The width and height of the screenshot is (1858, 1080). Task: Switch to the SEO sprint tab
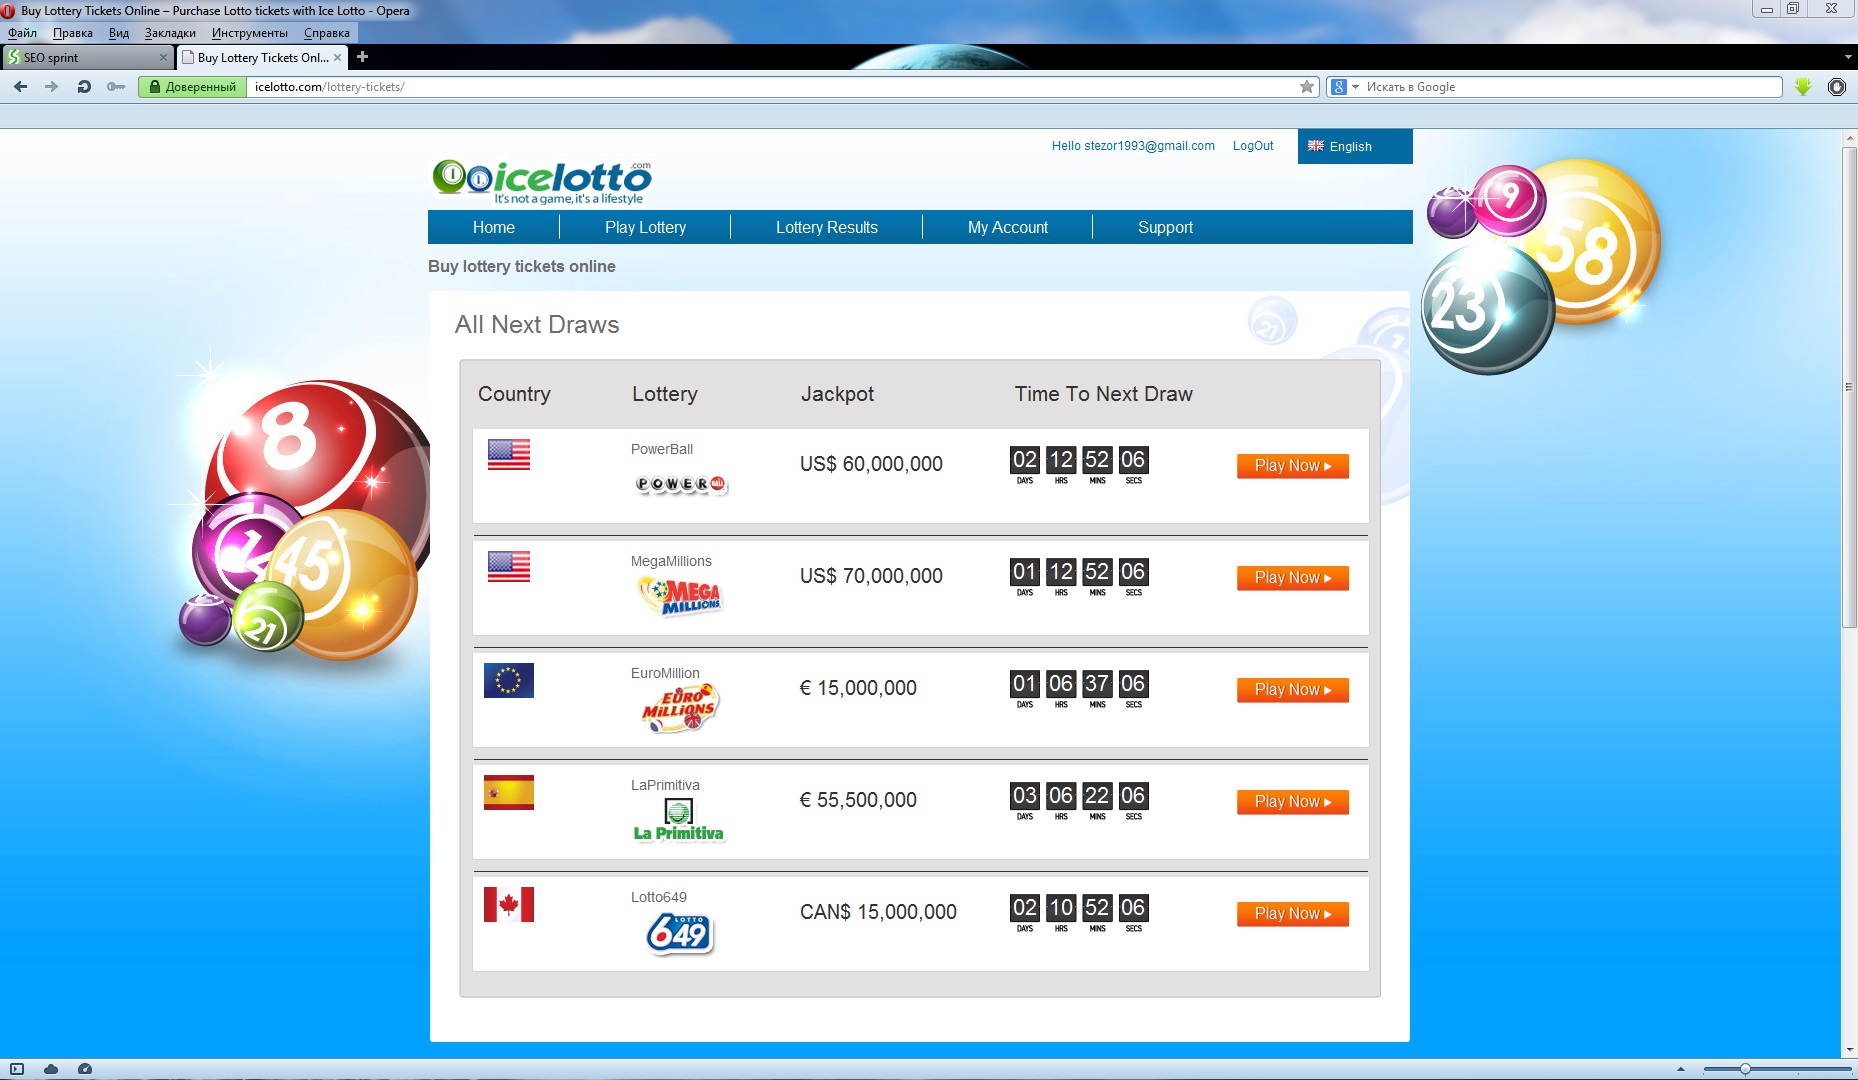85,57
